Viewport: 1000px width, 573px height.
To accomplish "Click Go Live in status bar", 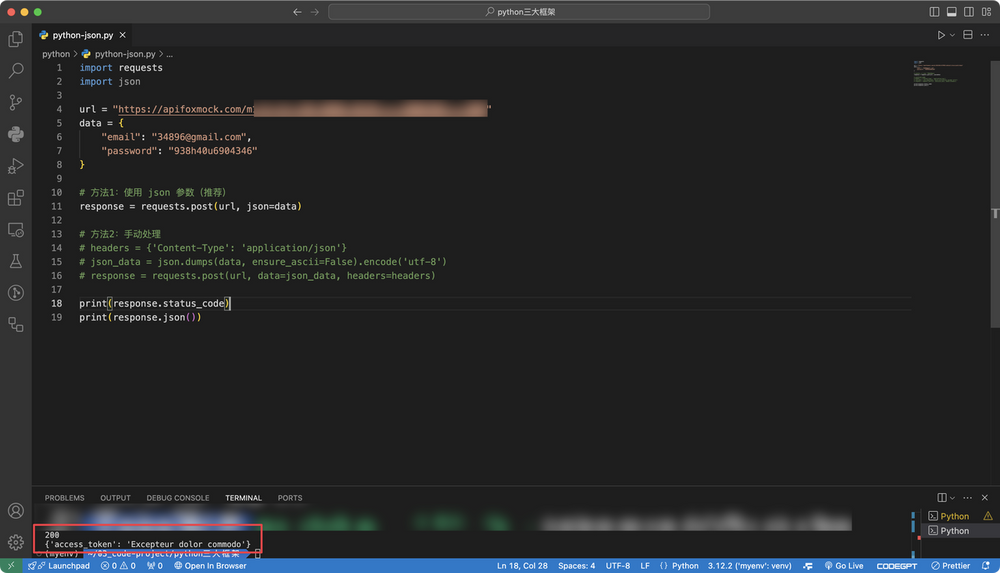I will [843, 566].
